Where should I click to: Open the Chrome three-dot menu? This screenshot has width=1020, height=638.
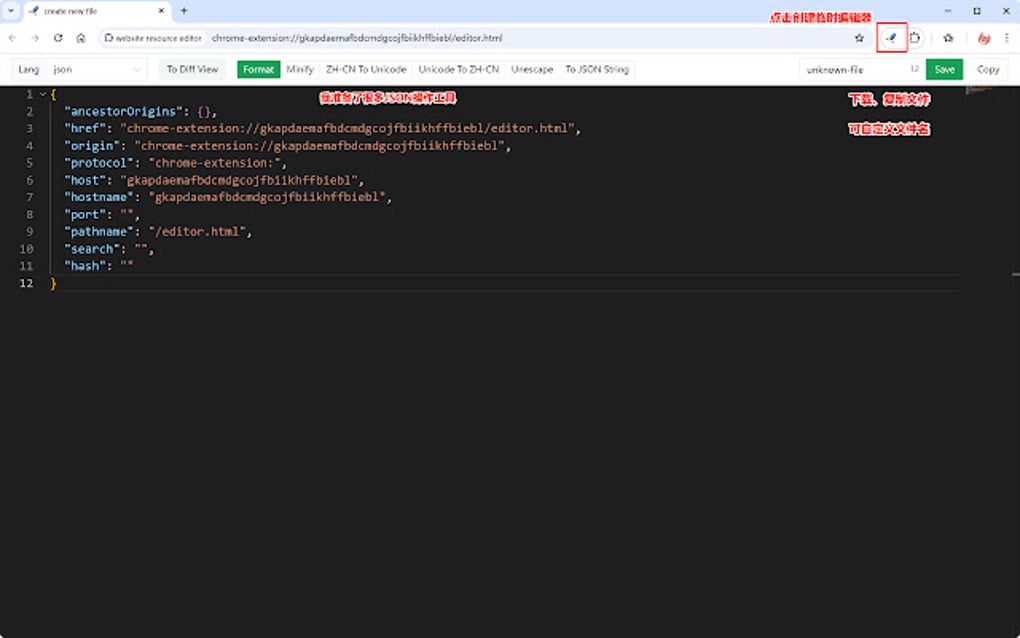pos(1007,37)
